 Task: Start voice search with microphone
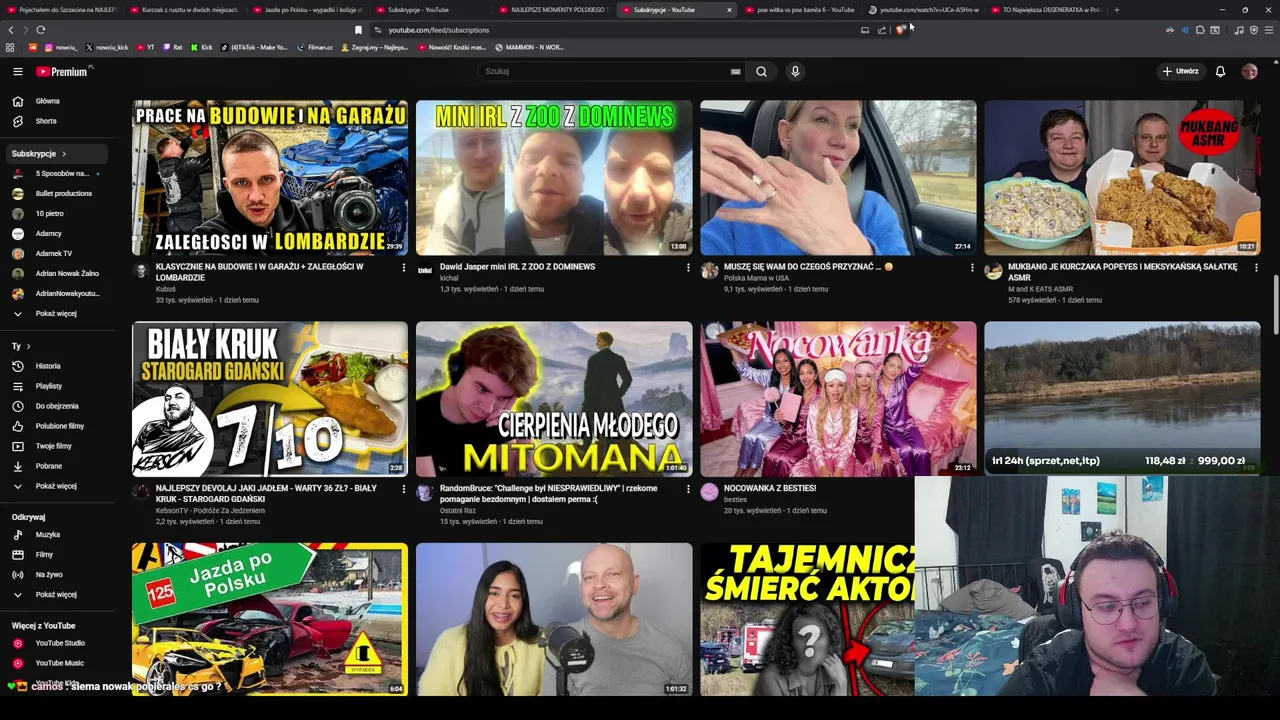[795, 71]
